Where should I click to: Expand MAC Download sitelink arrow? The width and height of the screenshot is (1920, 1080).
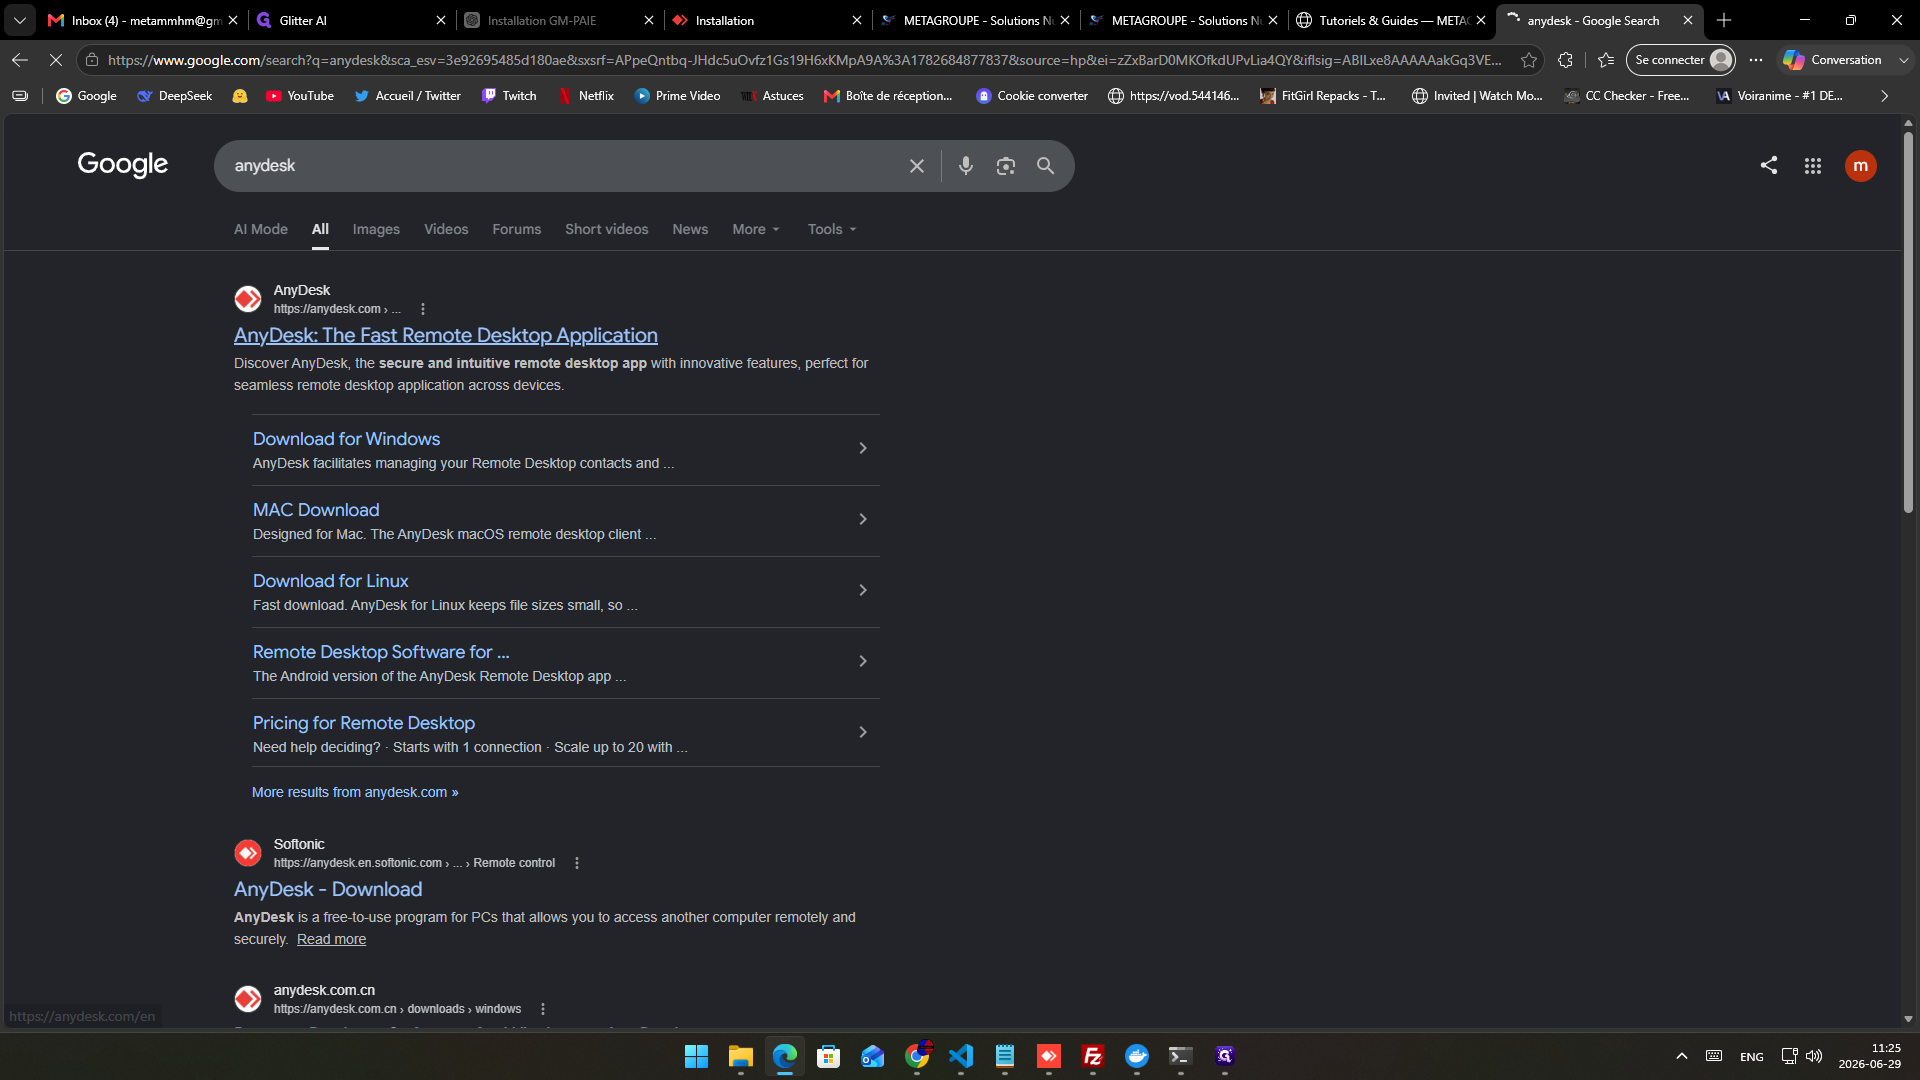[862, 520]
